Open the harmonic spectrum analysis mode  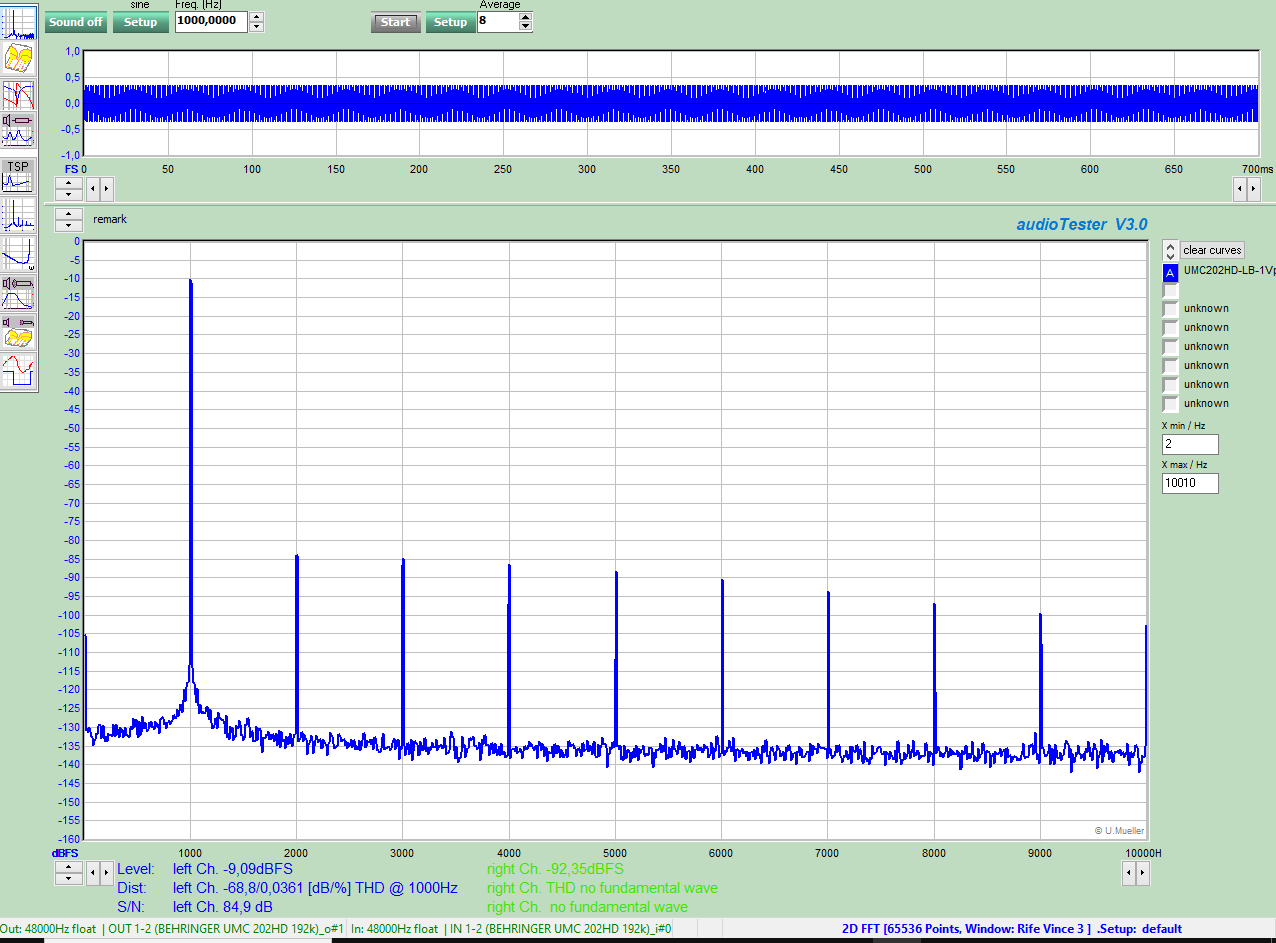(x=19, y=215)
